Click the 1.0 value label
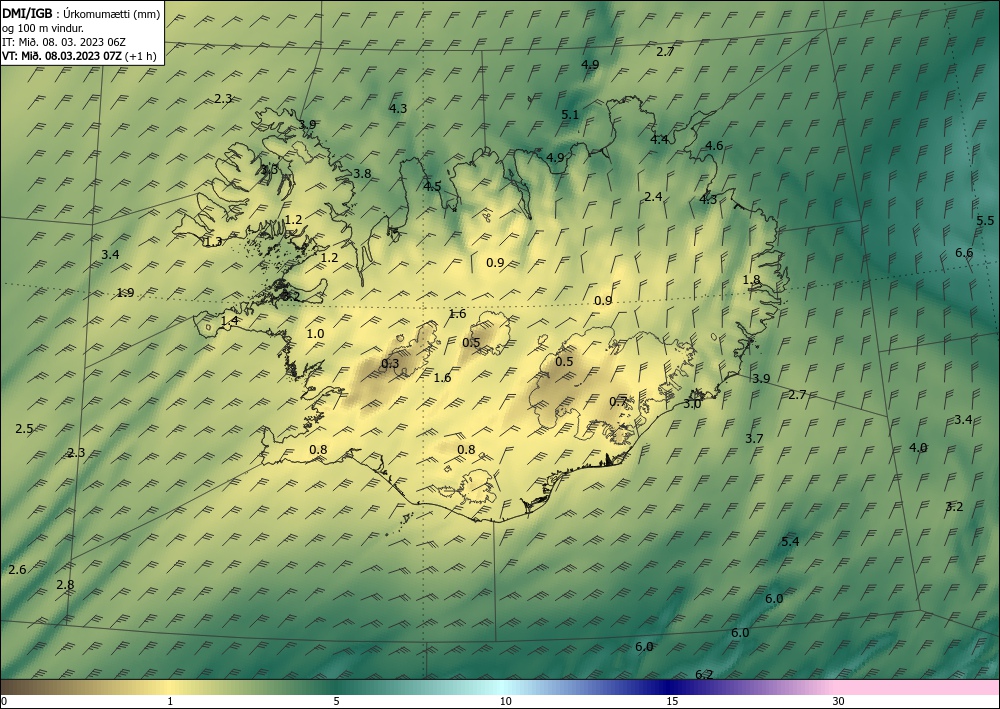This screenshot has width=1000, height=709. (316, 333)
